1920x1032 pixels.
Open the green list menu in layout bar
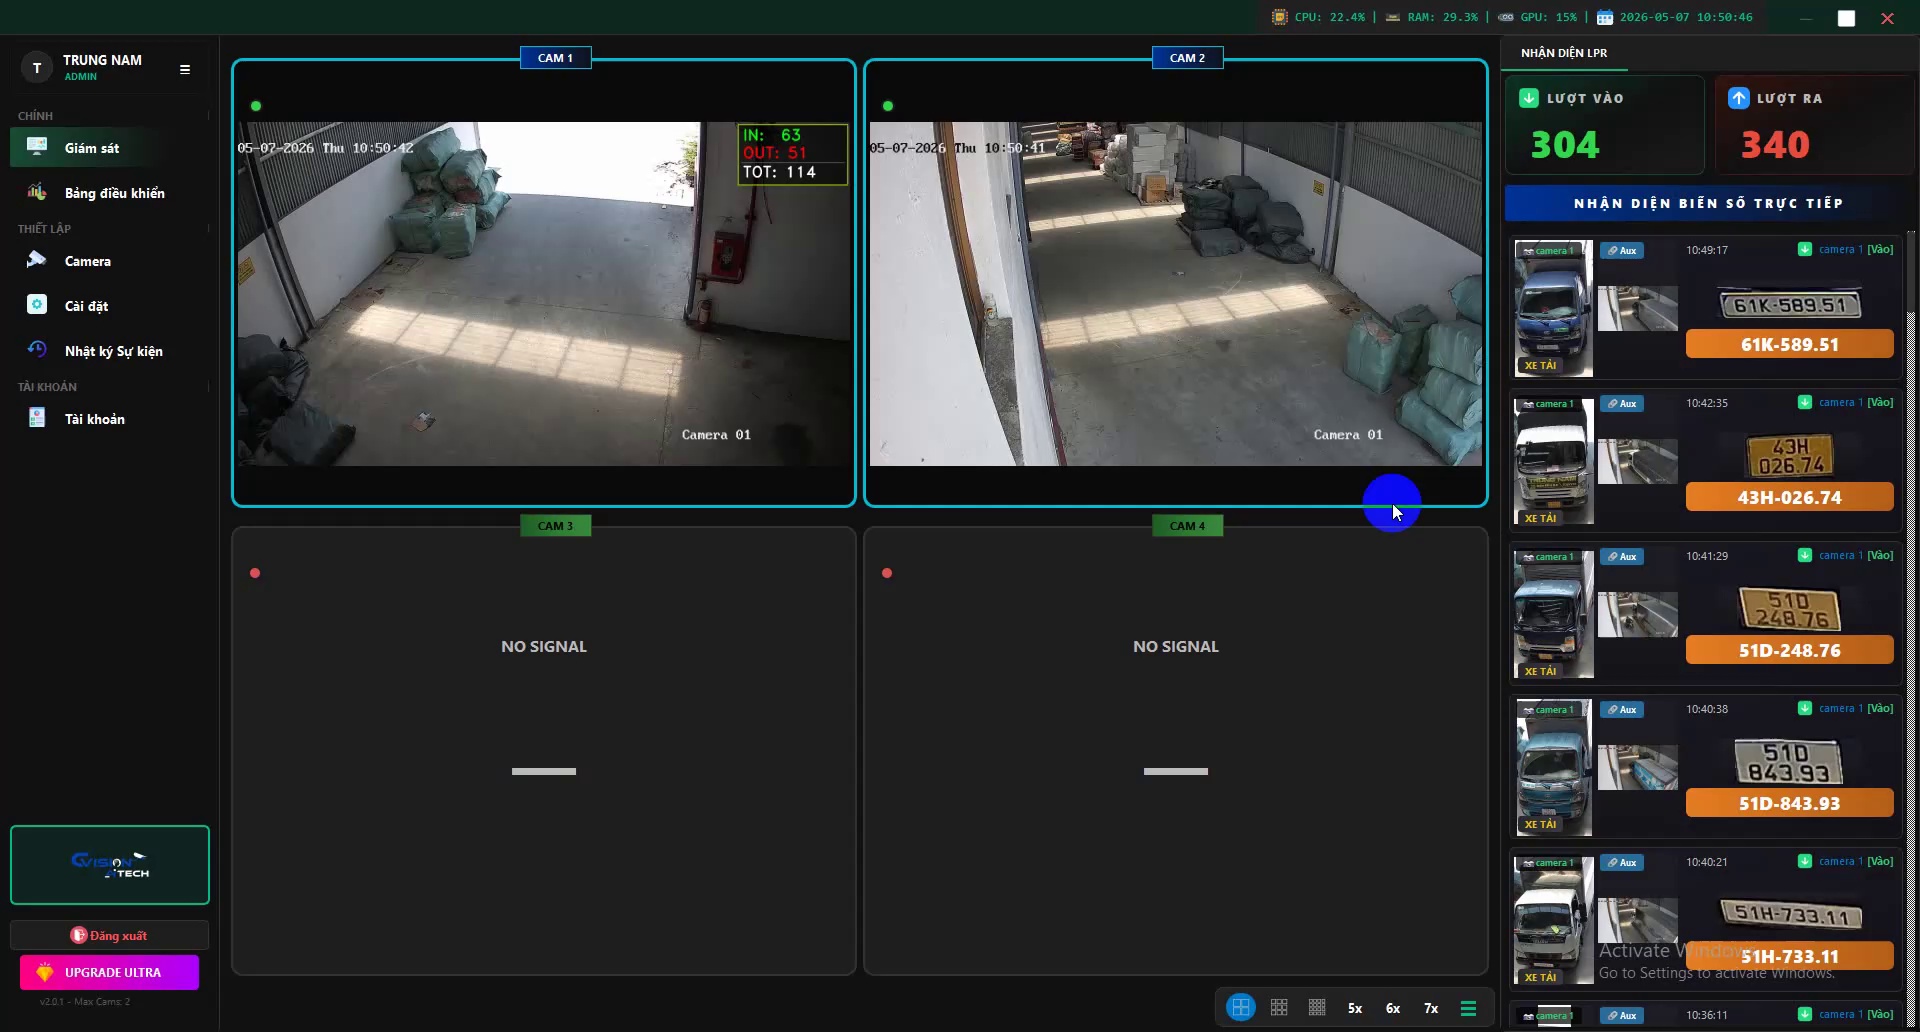pyautogui.click(x=1468, y=1008)
